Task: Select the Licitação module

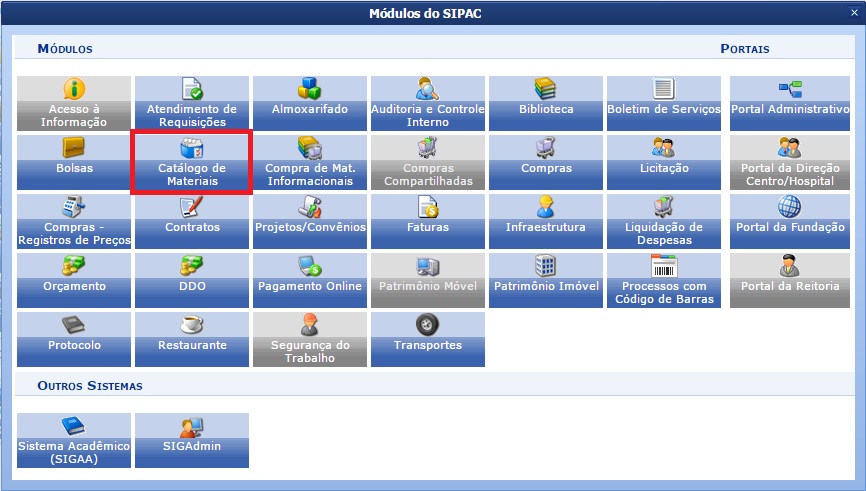Action: [664, 162]
